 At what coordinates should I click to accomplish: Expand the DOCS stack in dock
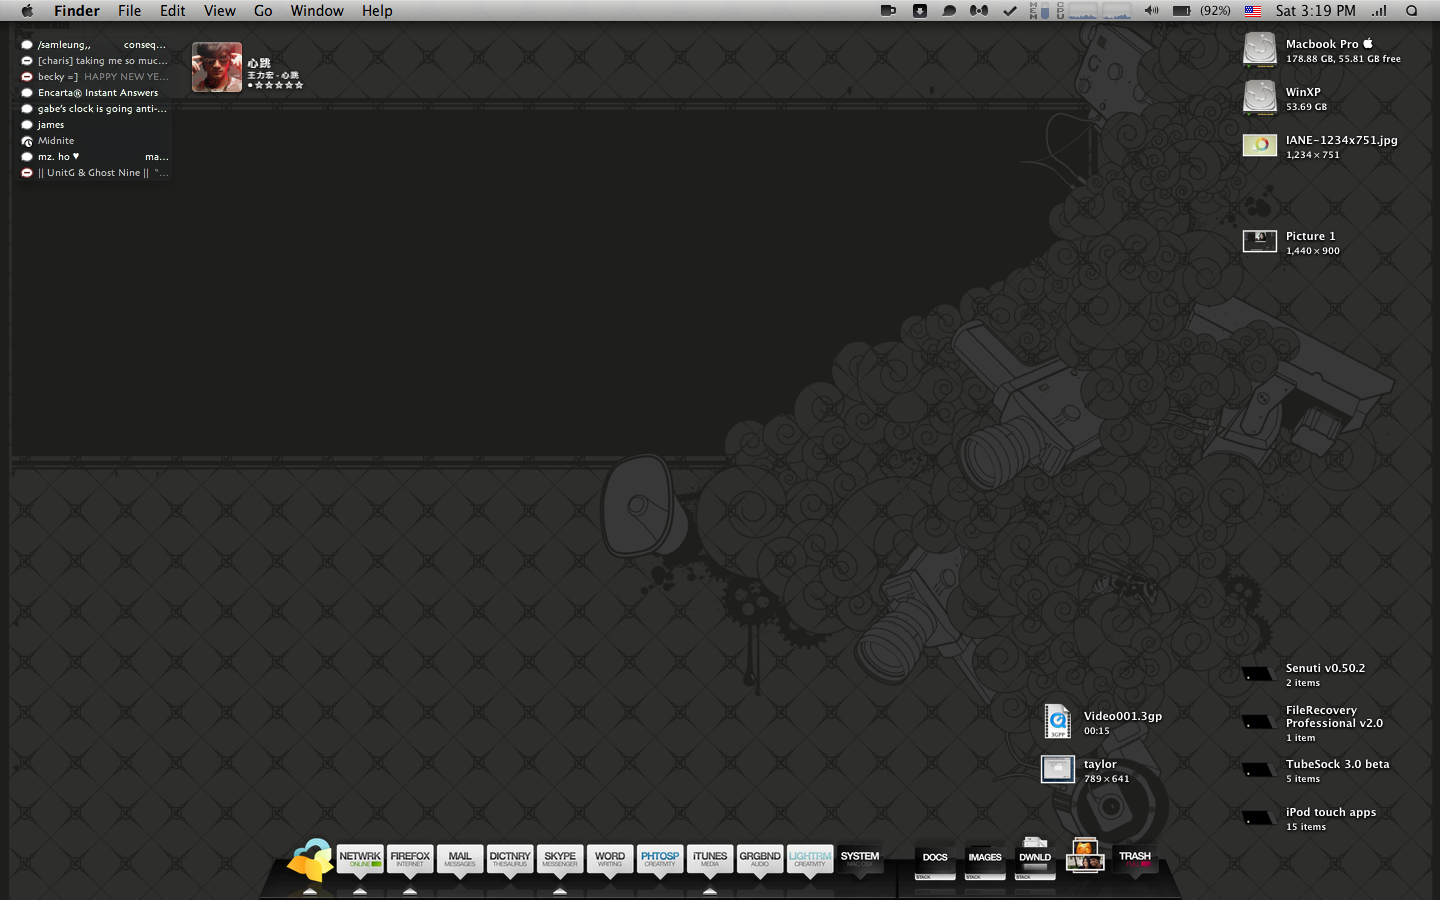[935, 862]
